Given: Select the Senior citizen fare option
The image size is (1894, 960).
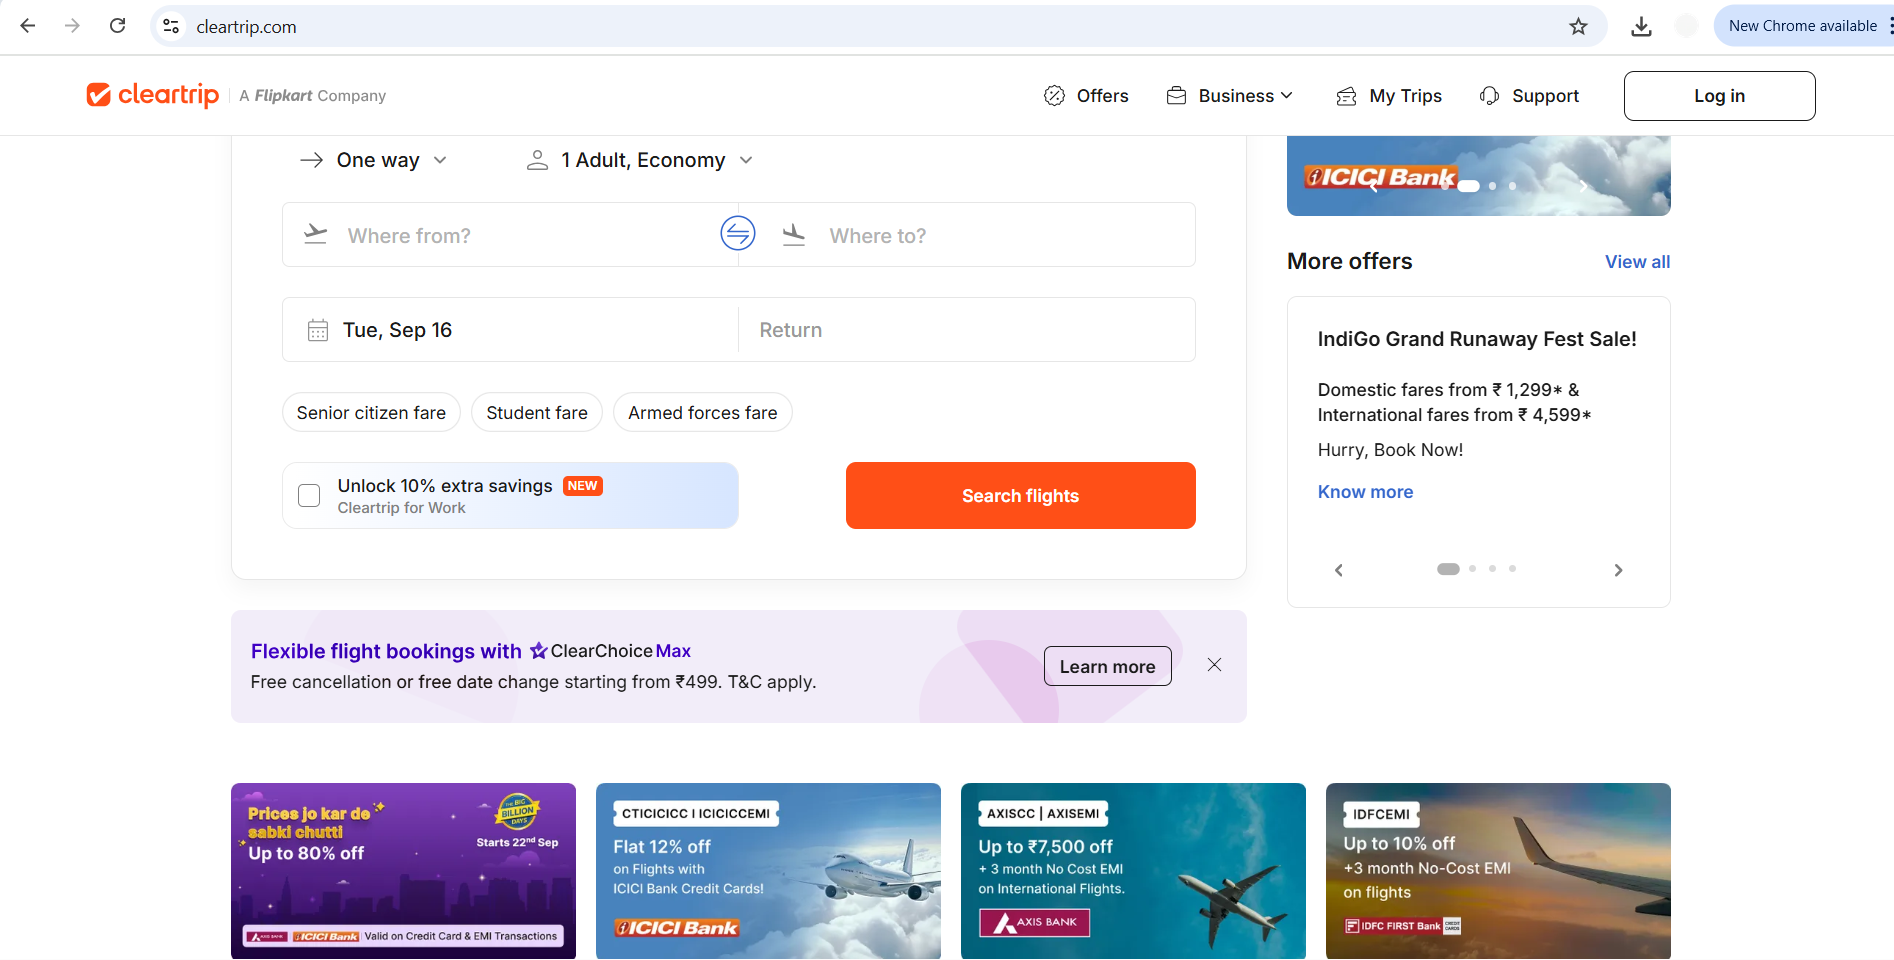Looking at the screenshot, I should 371,413.
